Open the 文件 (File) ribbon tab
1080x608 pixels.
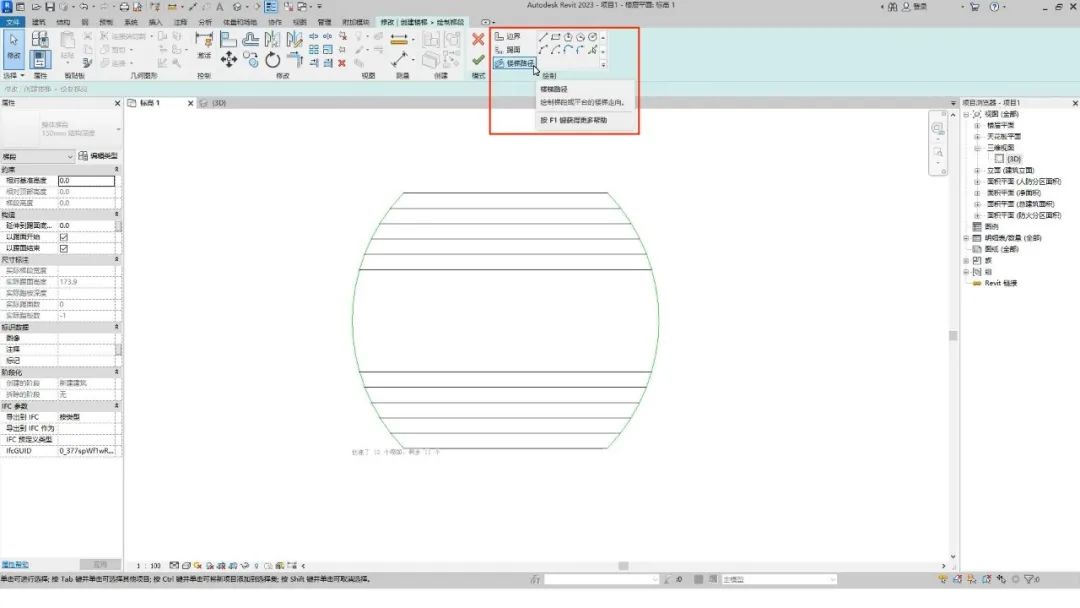[12, 22]
